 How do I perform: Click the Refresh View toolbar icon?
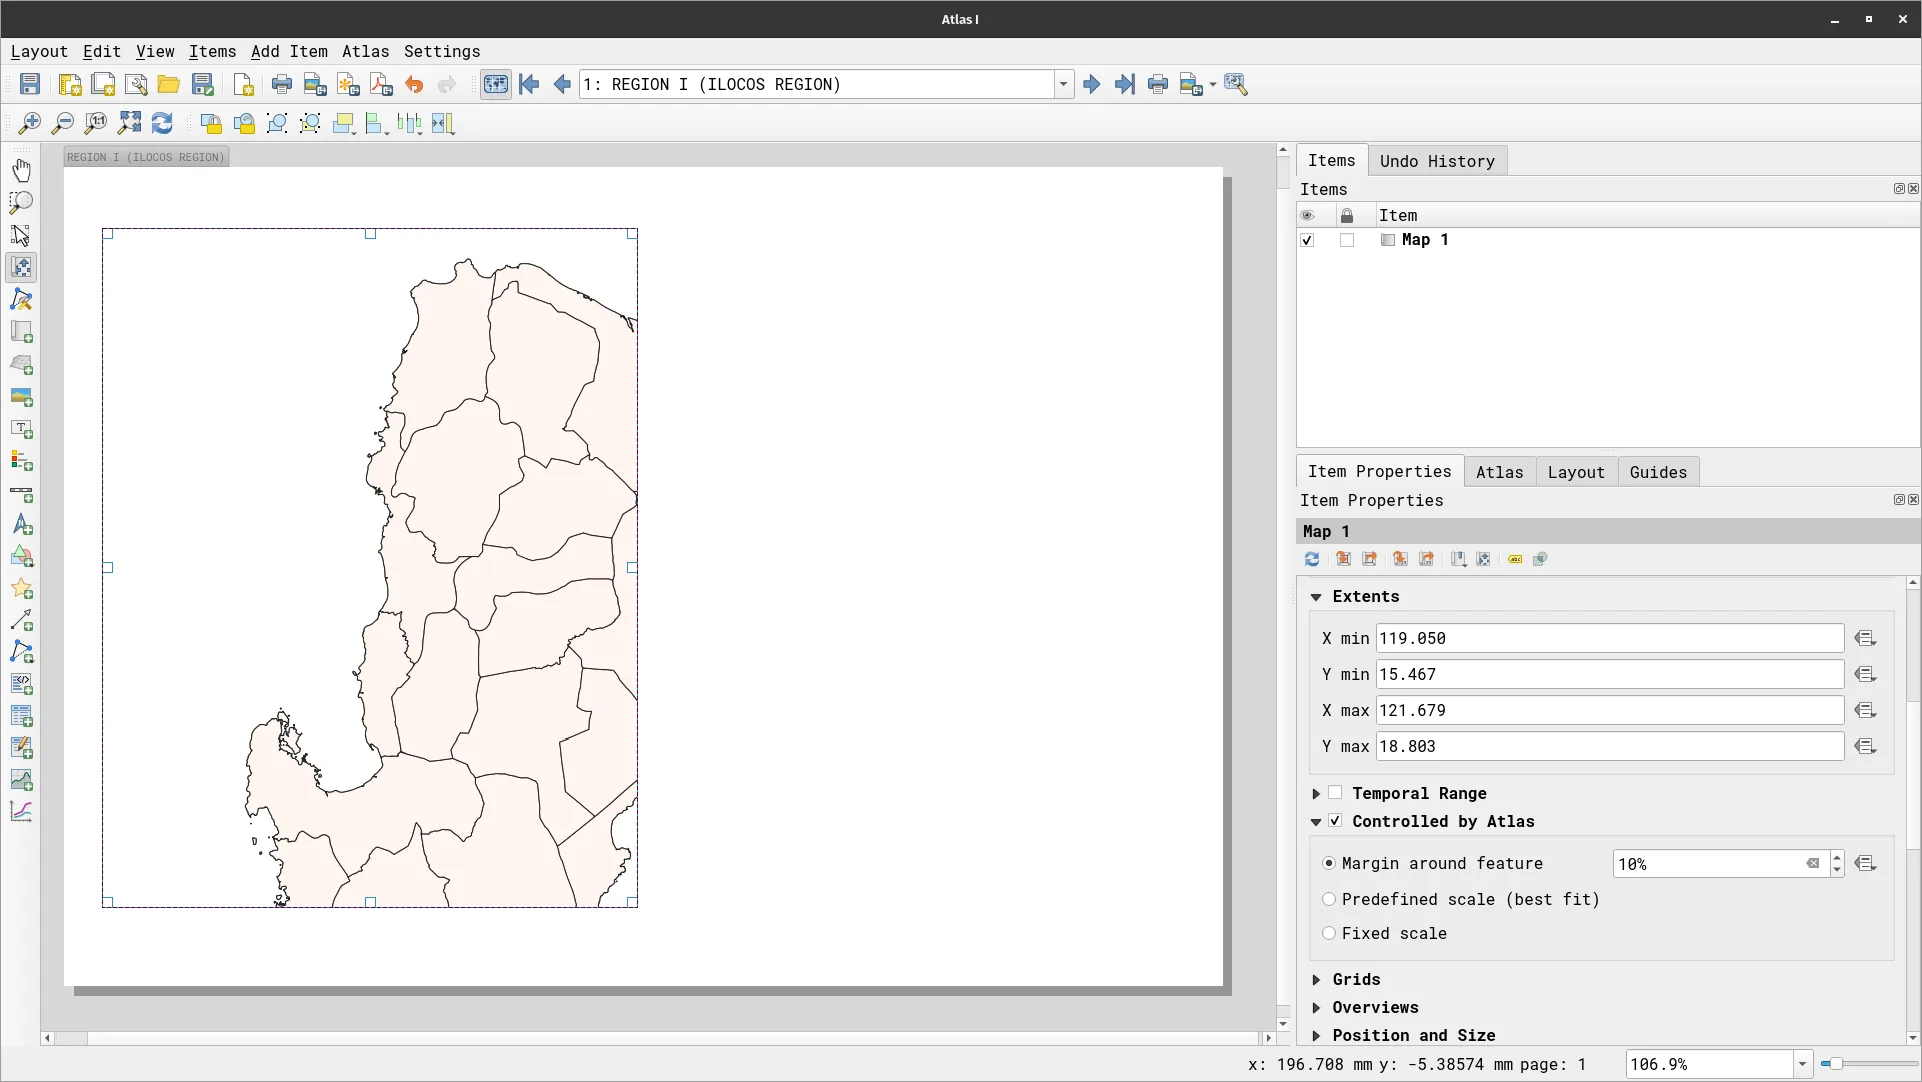coord(162,123)
